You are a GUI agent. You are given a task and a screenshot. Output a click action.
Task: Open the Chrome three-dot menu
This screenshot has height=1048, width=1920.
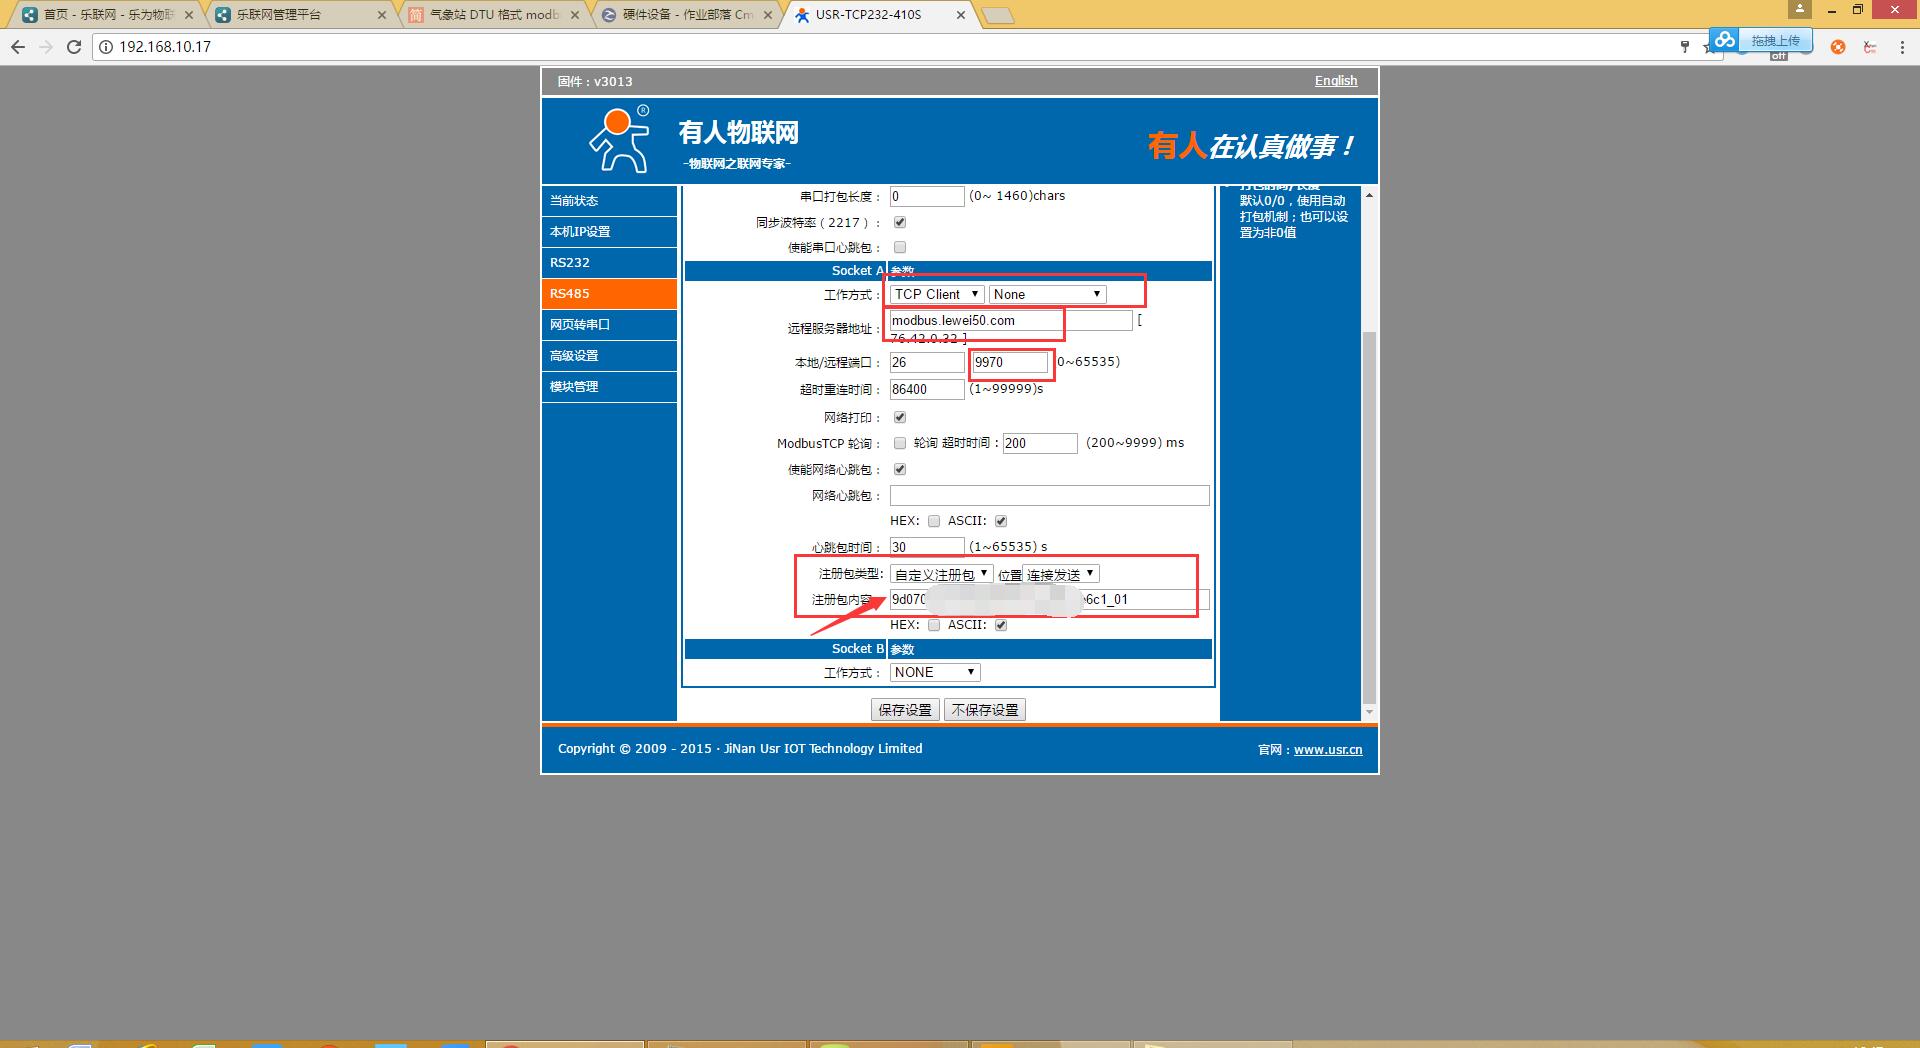click(1902, 47)
